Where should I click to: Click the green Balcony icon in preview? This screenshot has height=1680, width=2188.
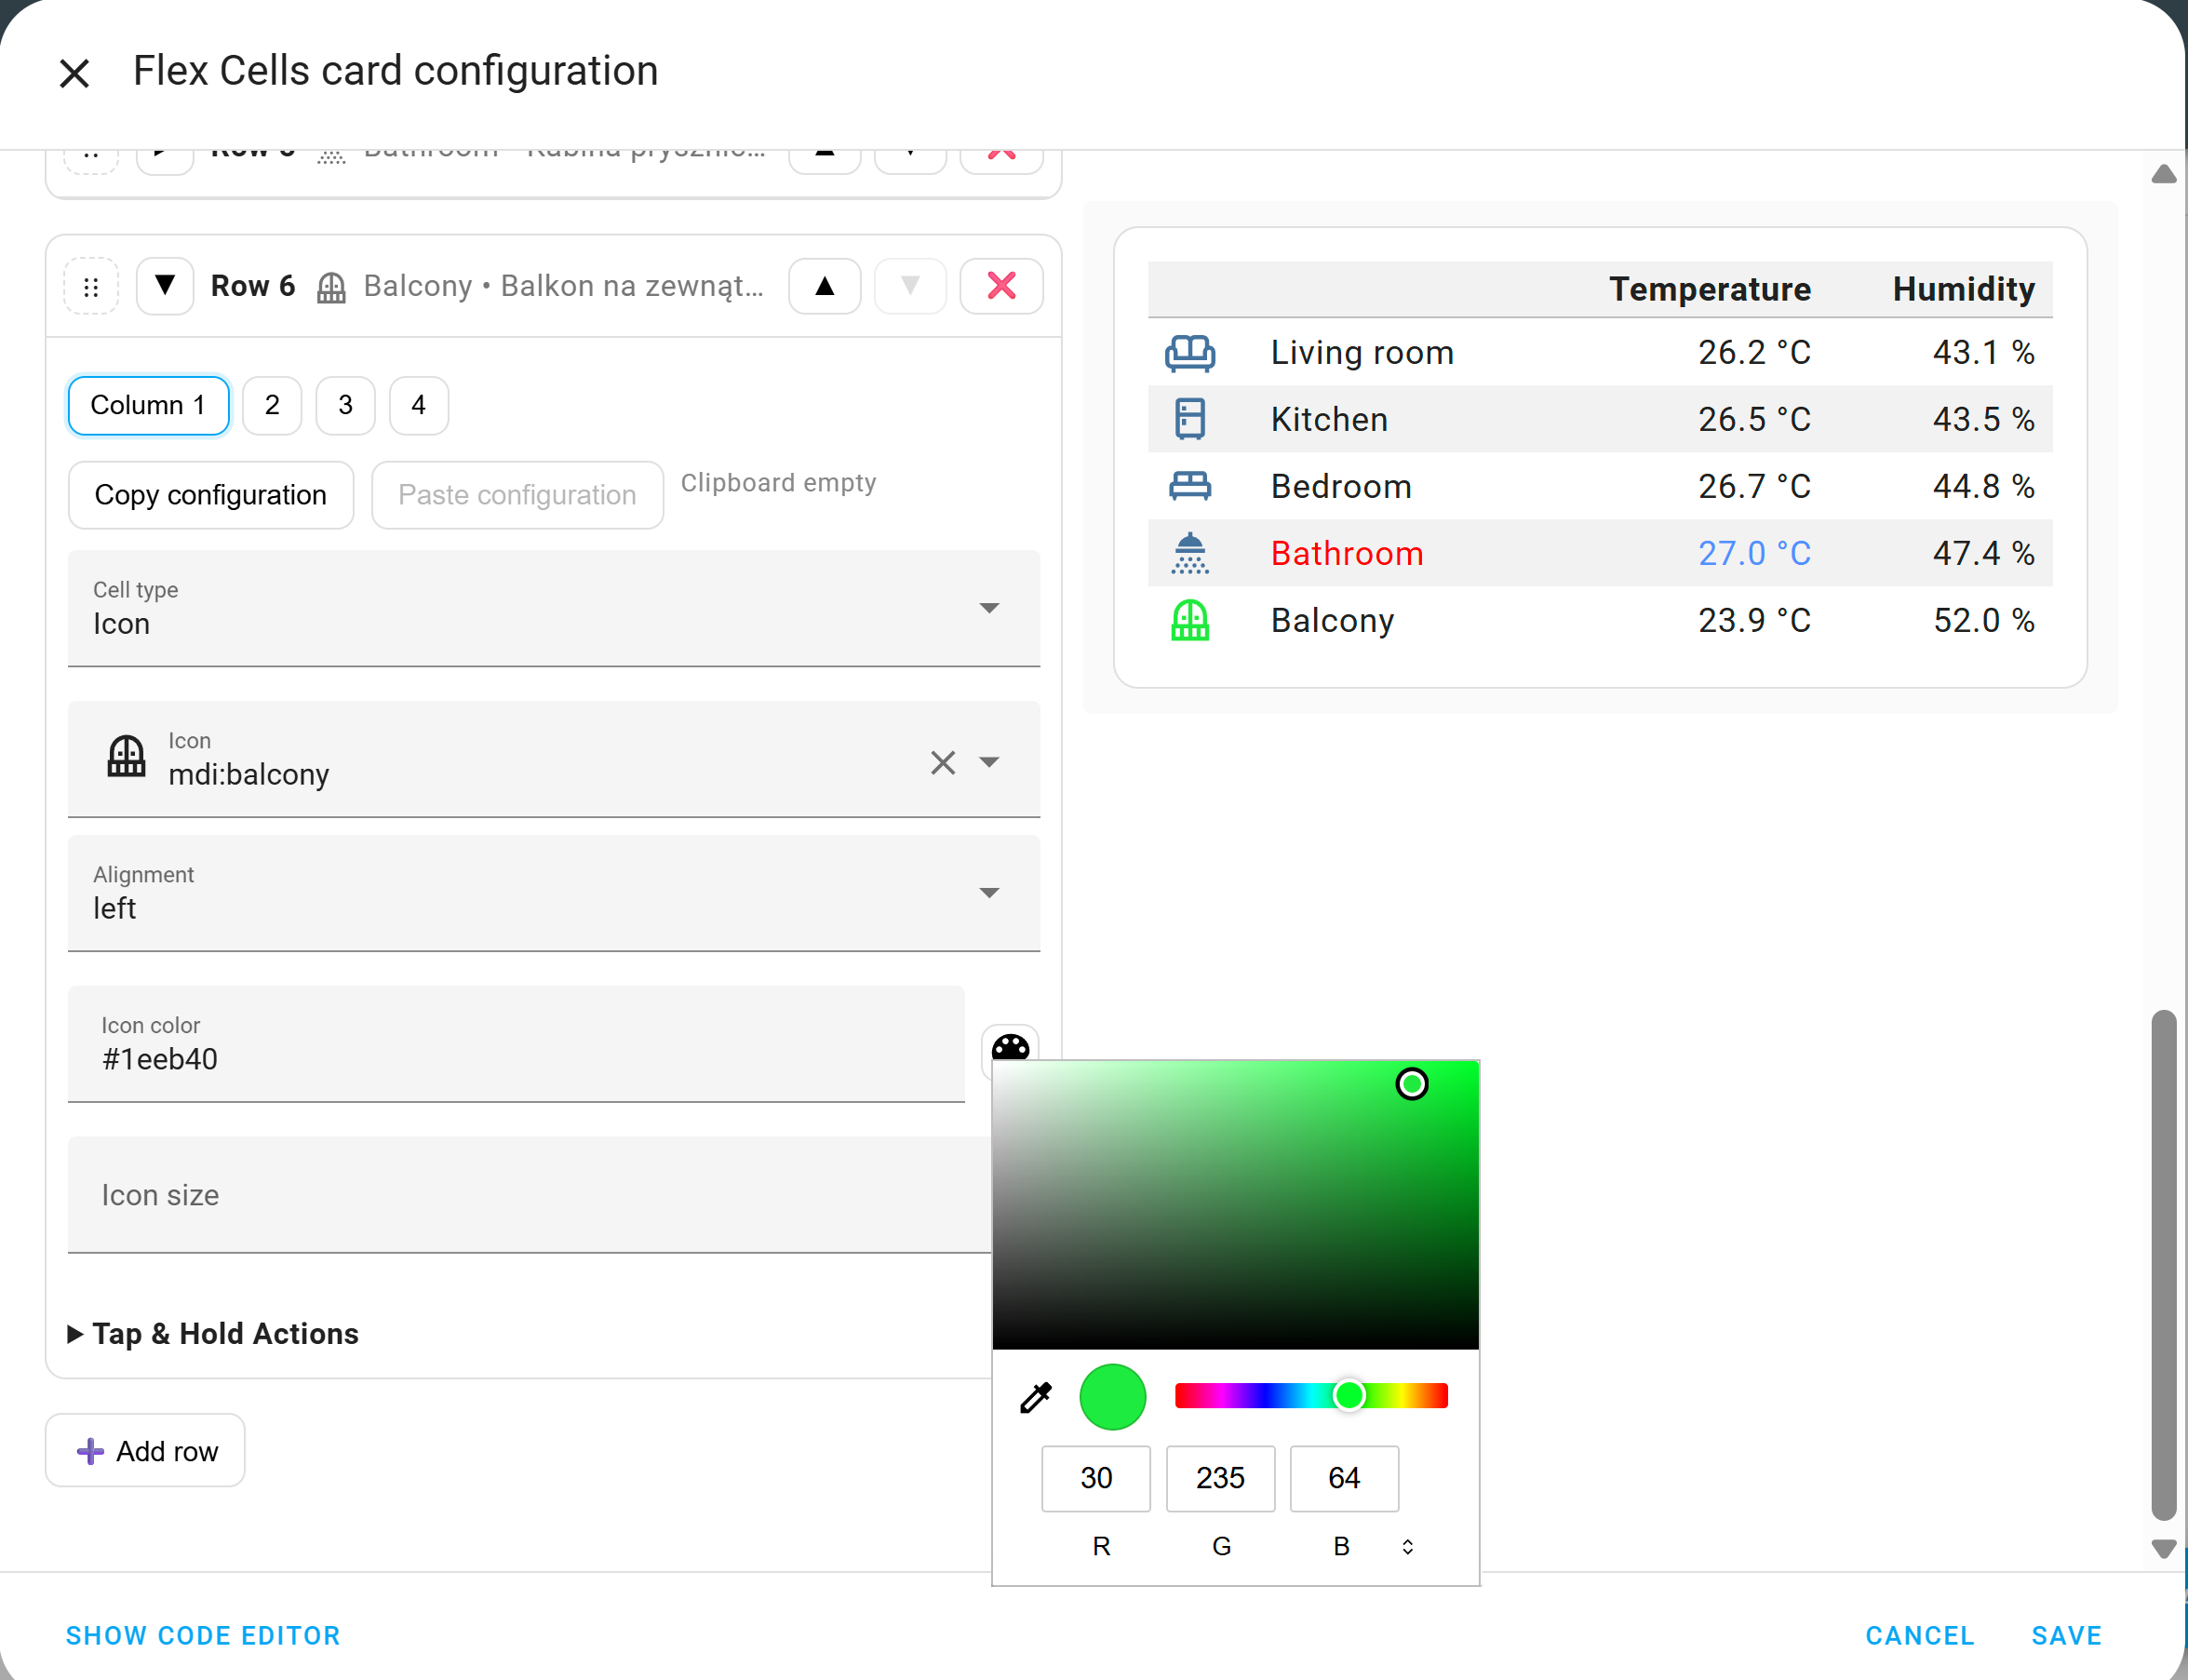tap(1190, 620)
